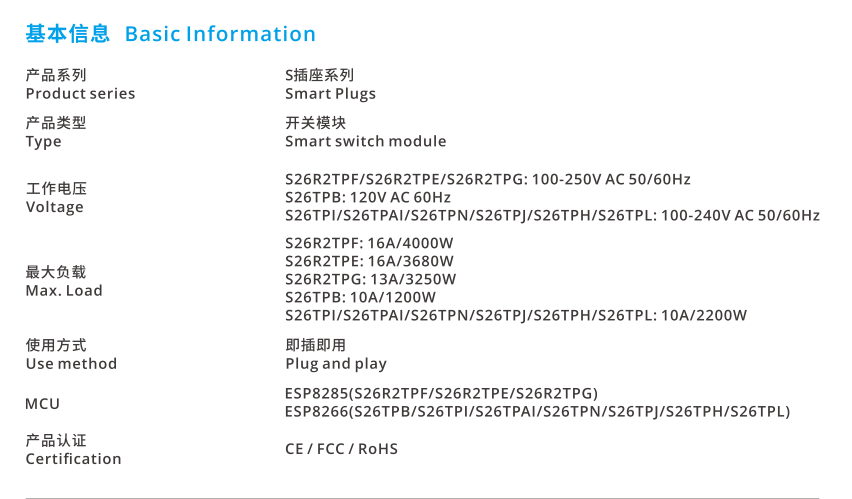Select the 'S26TPB: 120V AC 60Hz' line
This screenshot has width=852, height=499.
tap(368, 197)
